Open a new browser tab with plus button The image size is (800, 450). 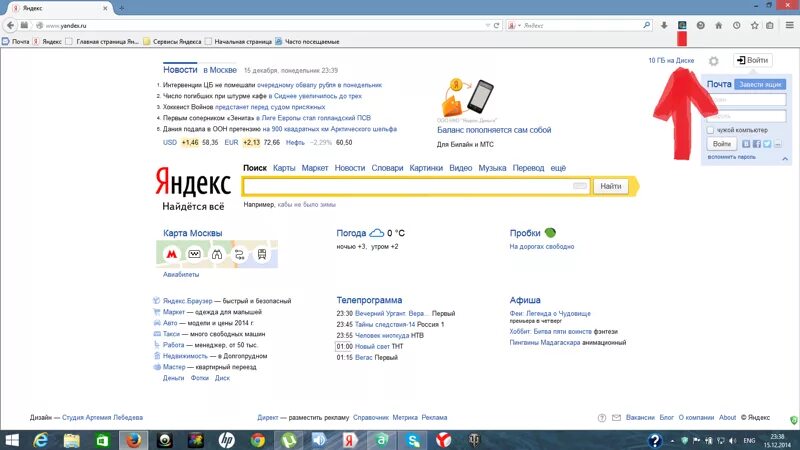(121, 8)
